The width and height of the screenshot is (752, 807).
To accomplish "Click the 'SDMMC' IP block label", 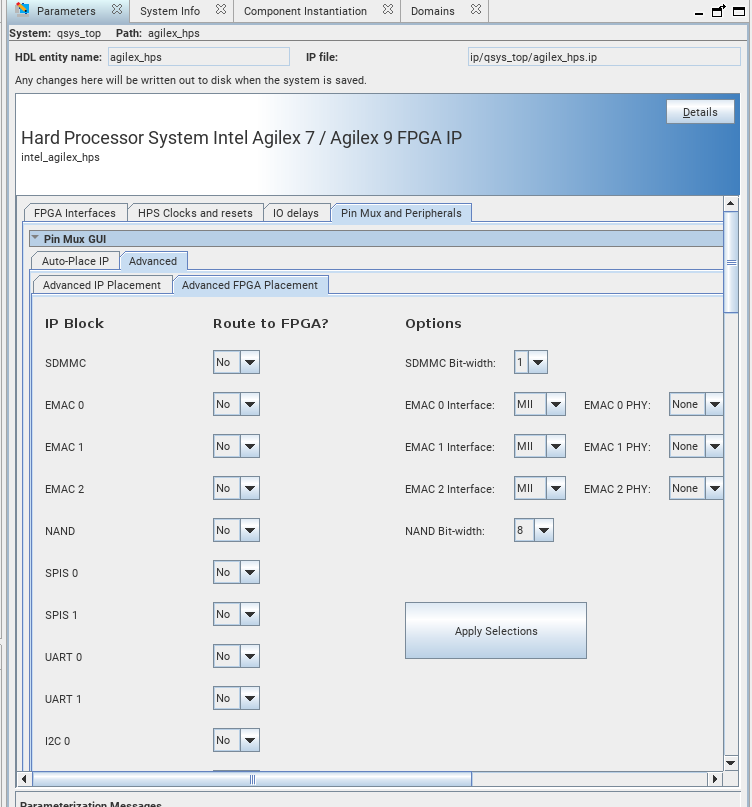I will 65,363.
